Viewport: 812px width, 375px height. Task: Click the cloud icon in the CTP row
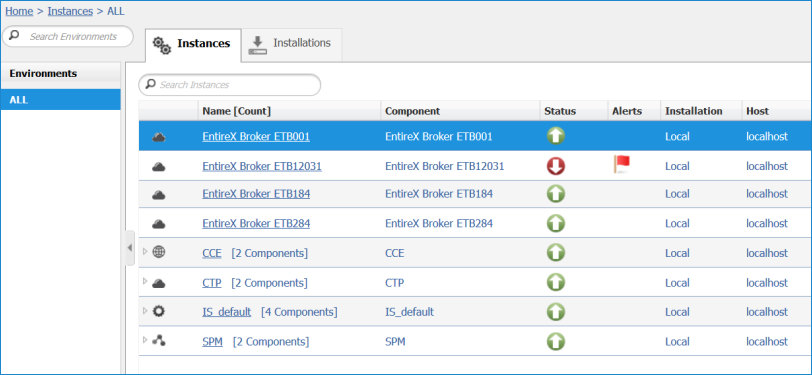[158, 283]
